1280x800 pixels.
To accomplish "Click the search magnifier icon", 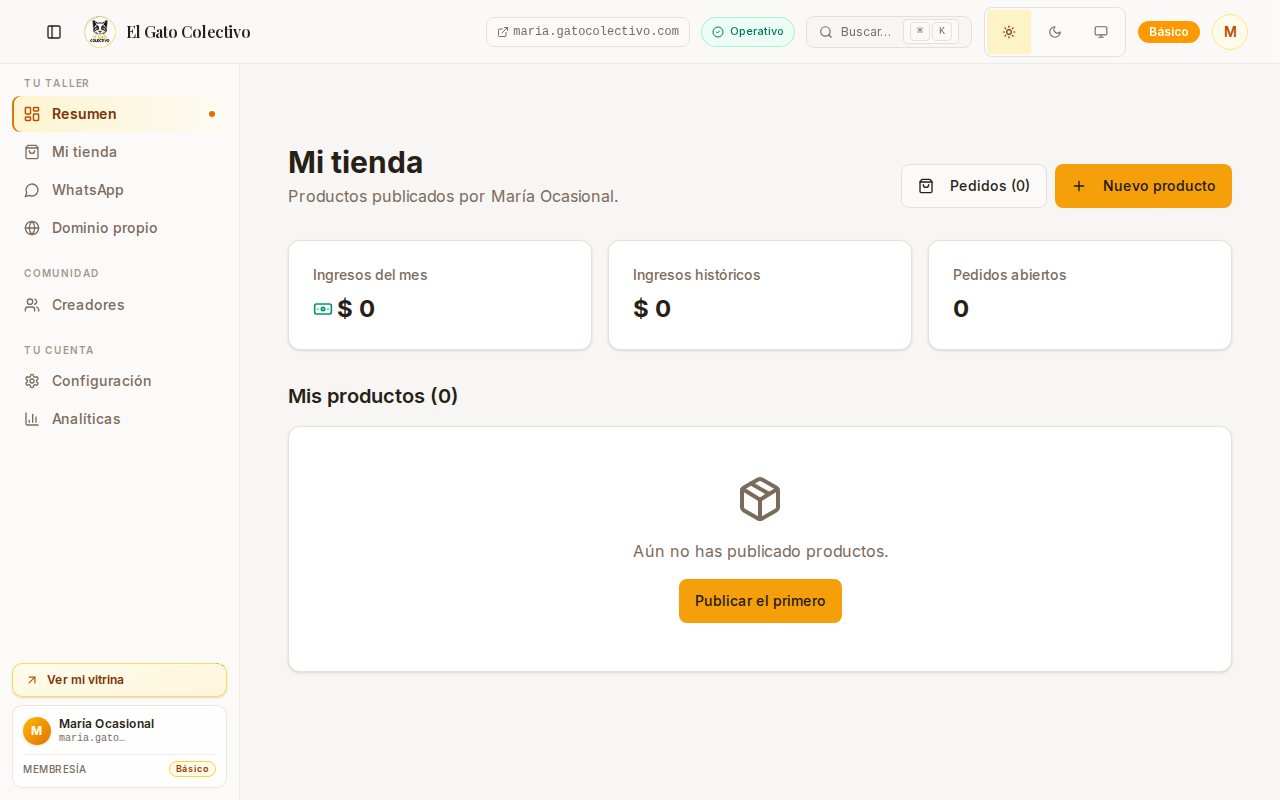I will pyautogui.click(x=826, y=32).
